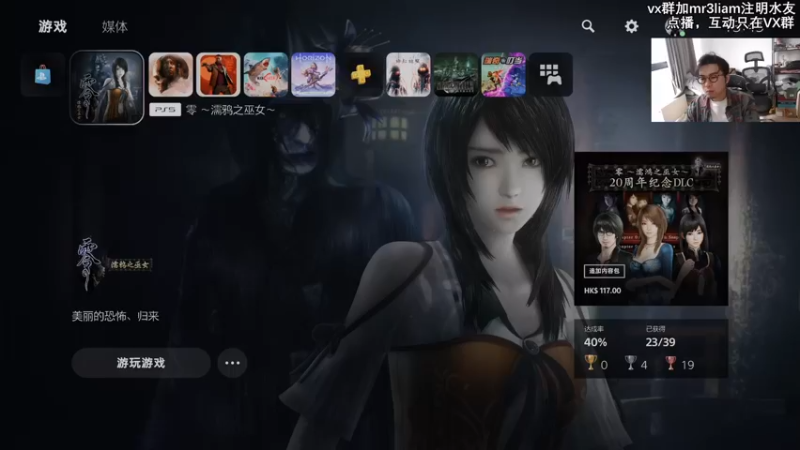Screen dimensions: 800x450
Task: Switch to the 游戏 tab
Action: (x=53, y=27)
